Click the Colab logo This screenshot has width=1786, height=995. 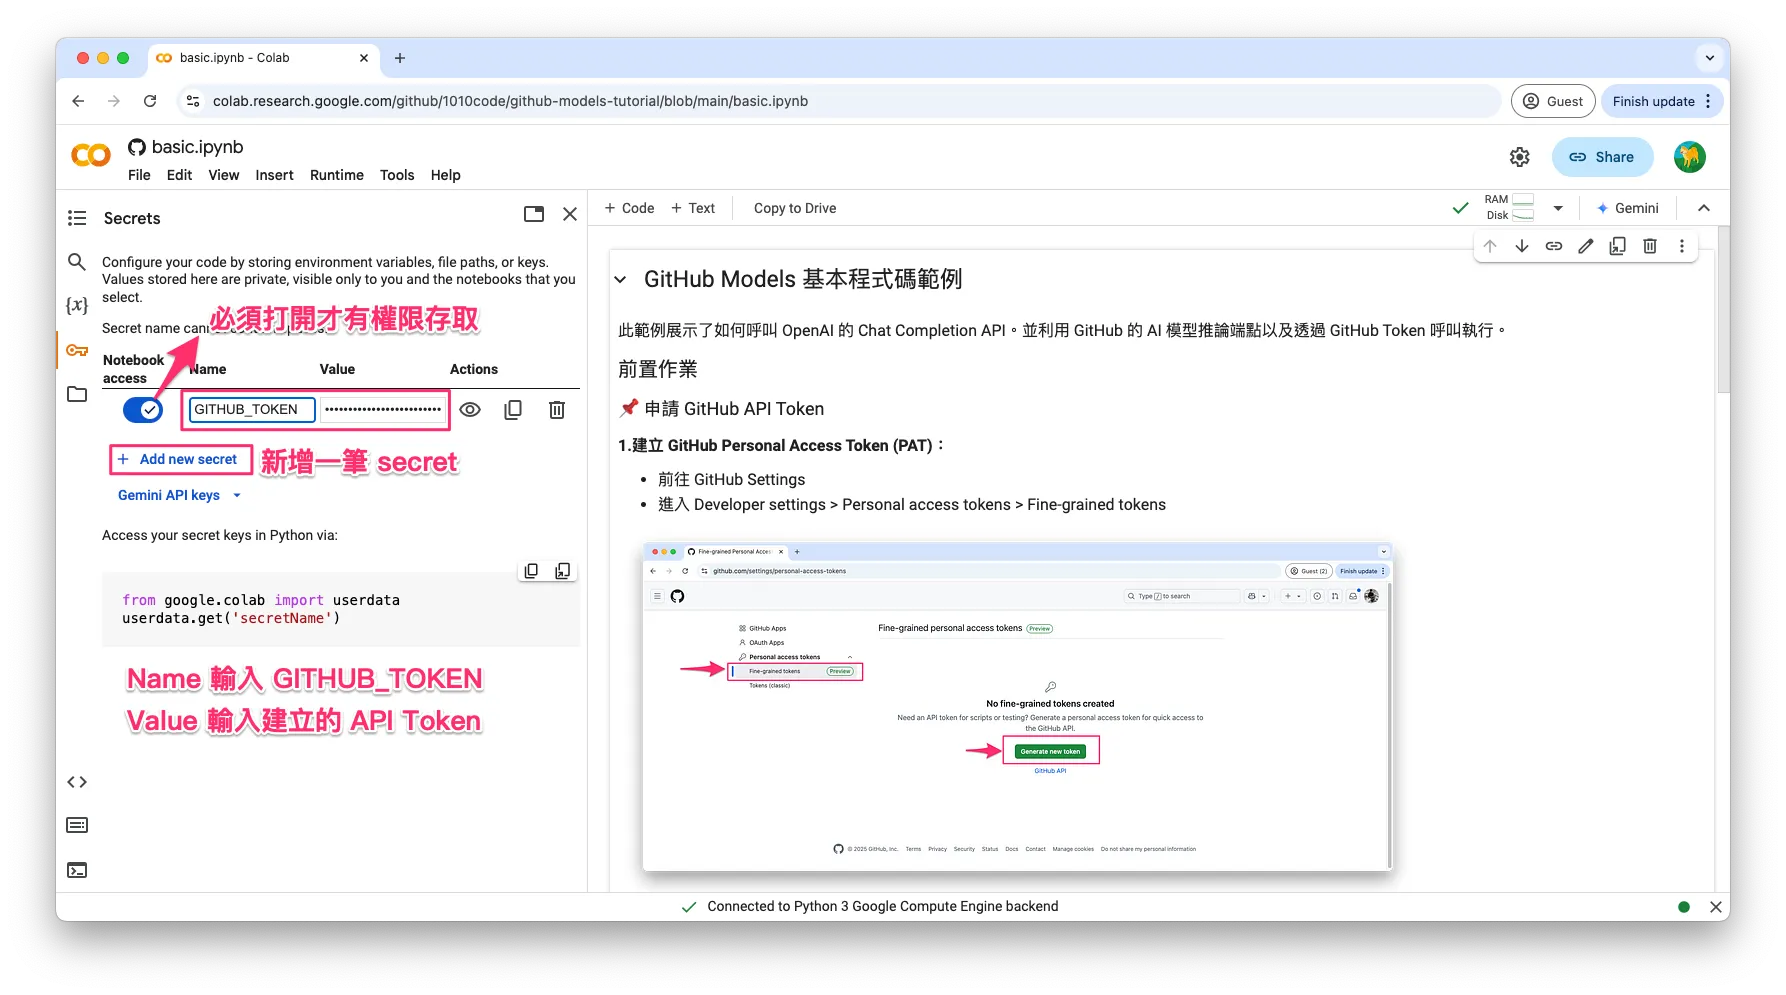tap(91, 156)
